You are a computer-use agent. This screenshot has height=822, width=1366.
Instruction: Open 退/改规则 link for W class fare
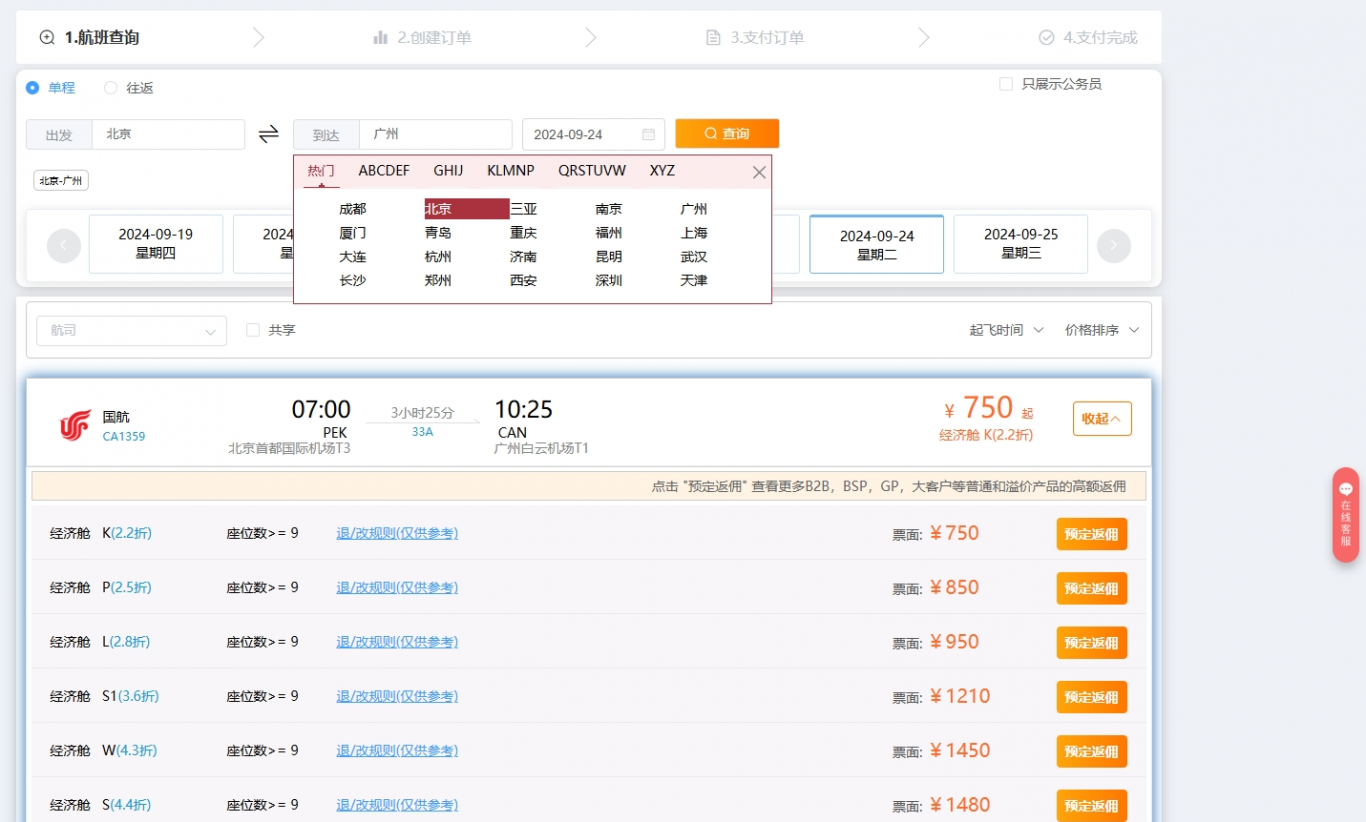397,750
